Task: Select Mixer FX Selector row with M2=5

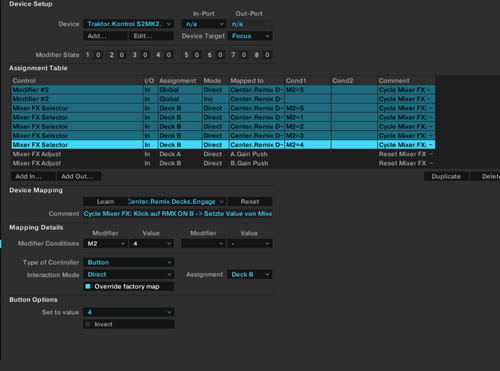Action: pos(223,108)
